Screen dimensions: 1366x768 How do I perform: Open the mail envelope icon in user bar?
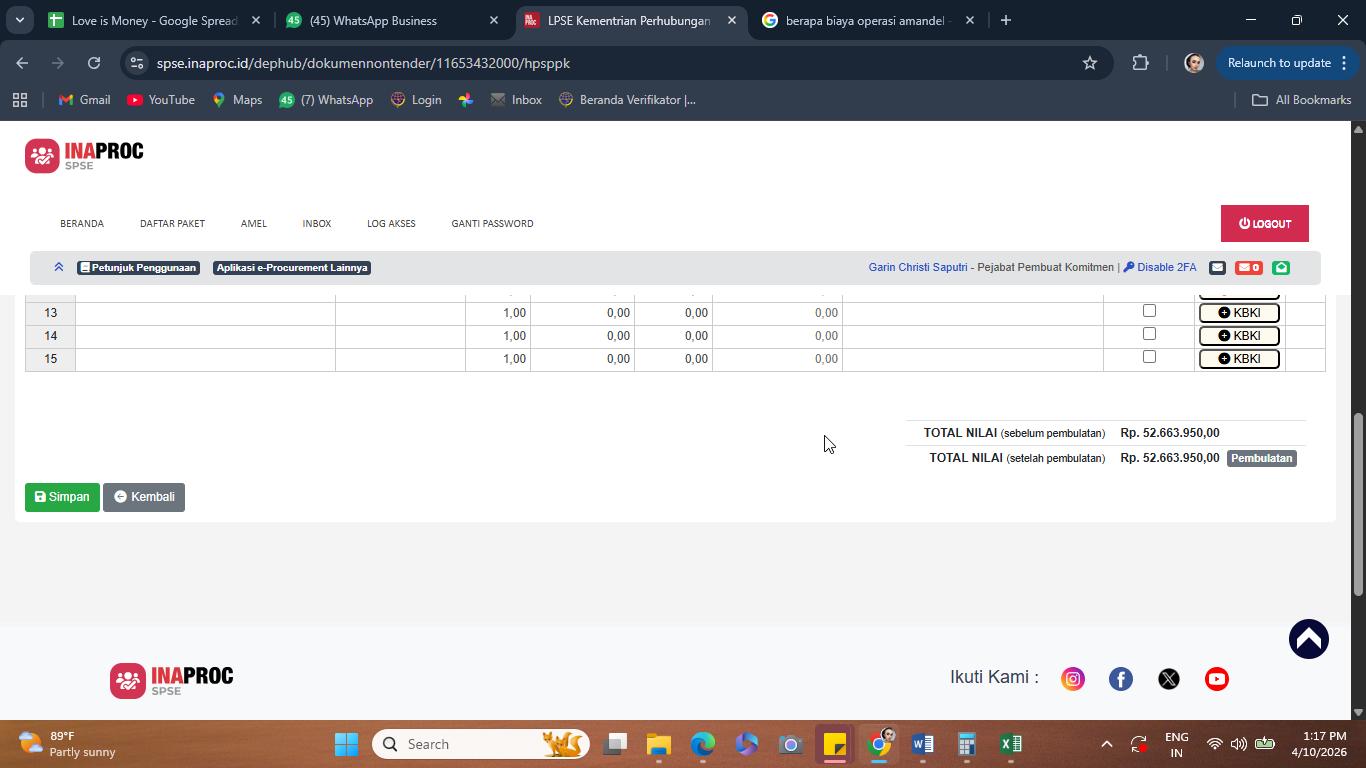coord(1217,267)
